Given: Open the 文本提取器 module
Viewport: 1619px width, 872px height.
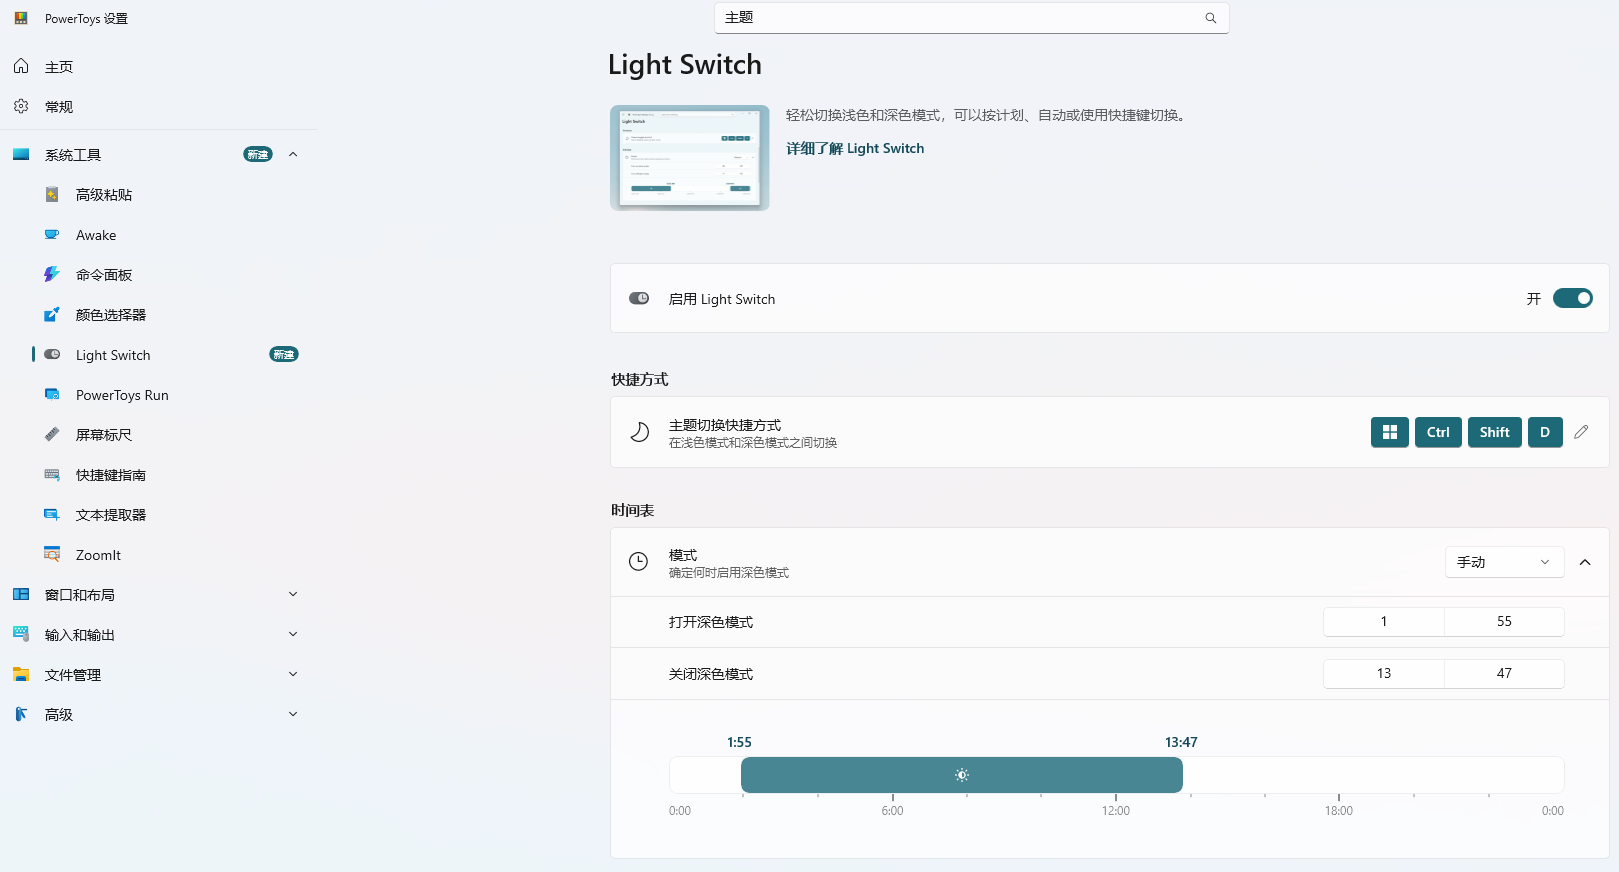Looking at the screenshot, I should click(110, 515).
